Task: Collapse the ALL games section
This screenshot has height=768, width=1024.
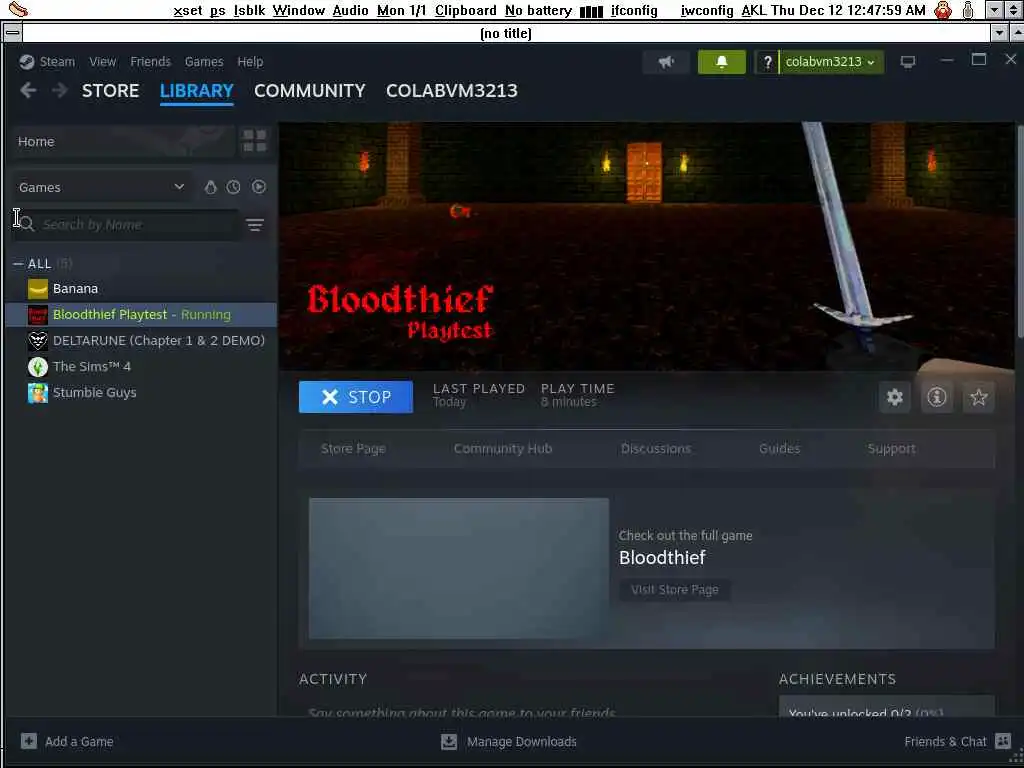Action: click(18, 264)
